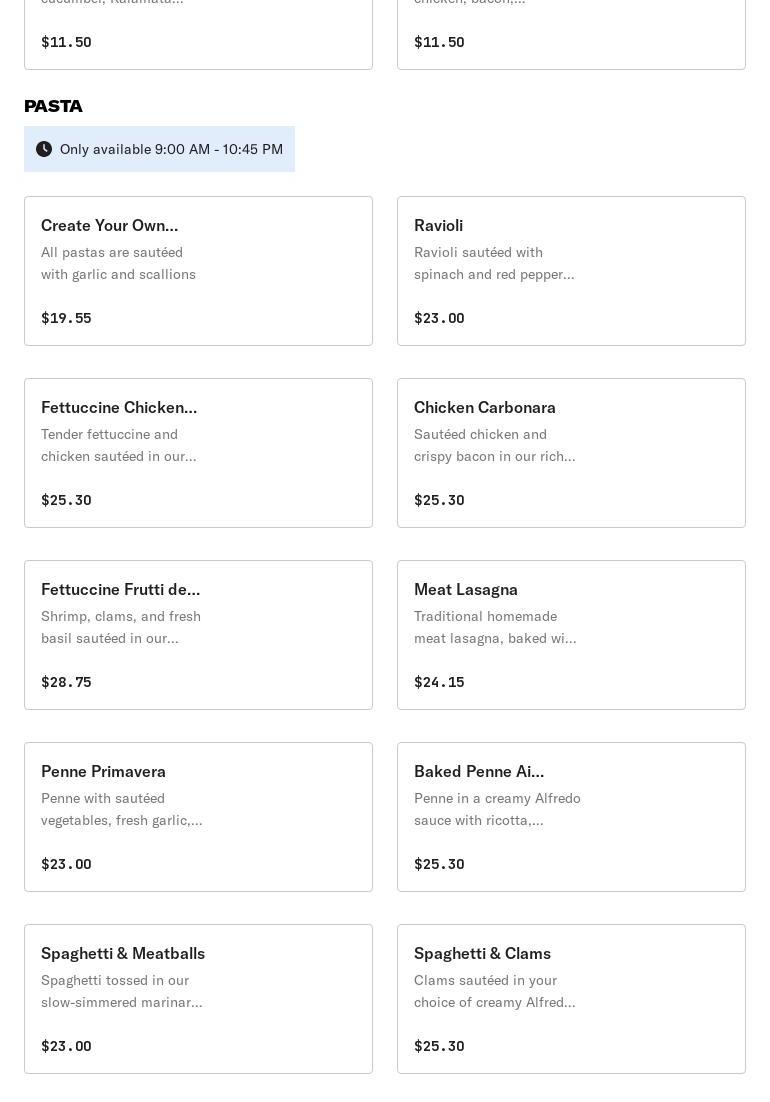
Task: Select the Penne Primavera item
Action: [198, 817]
